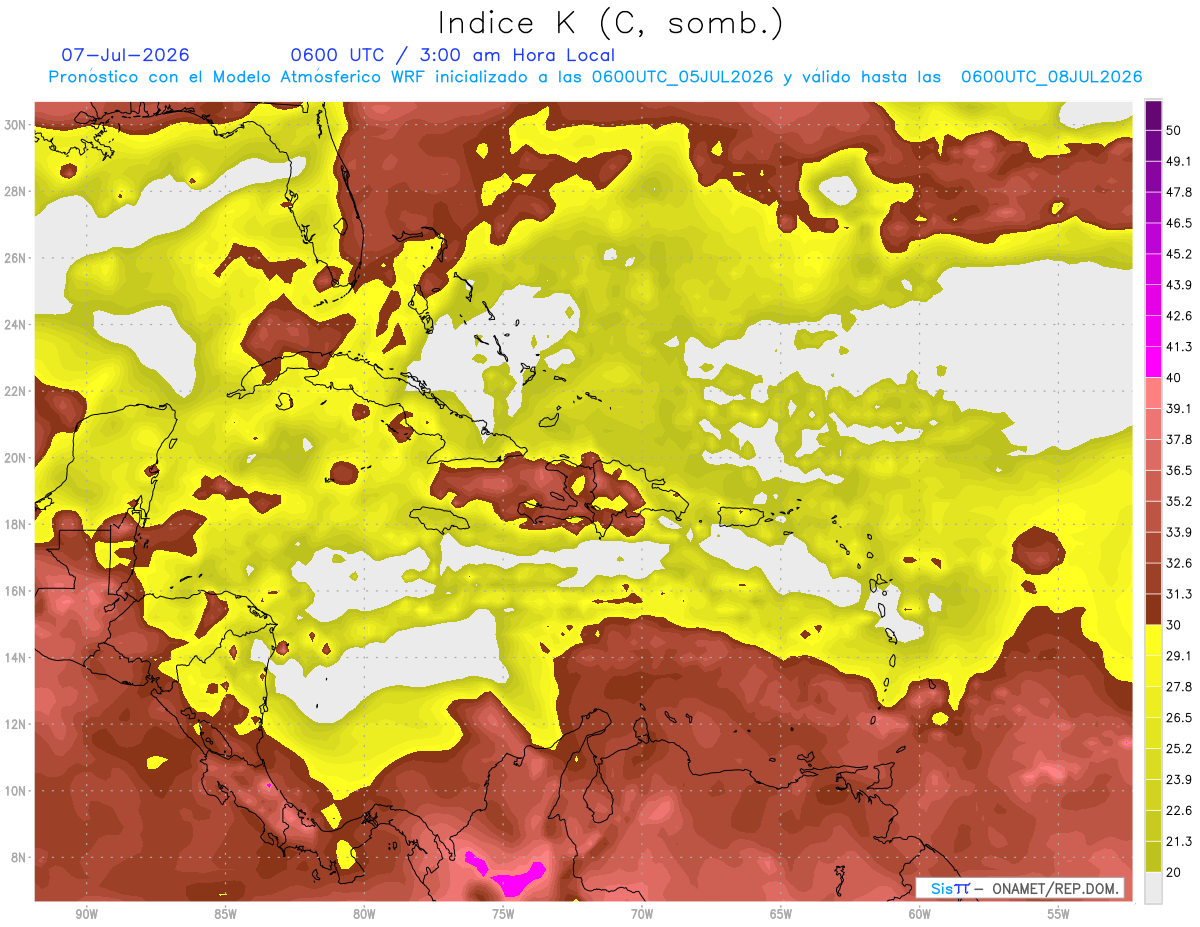
Task: Click the "50" value on the color scale
Action: (x=1175, y=130)
